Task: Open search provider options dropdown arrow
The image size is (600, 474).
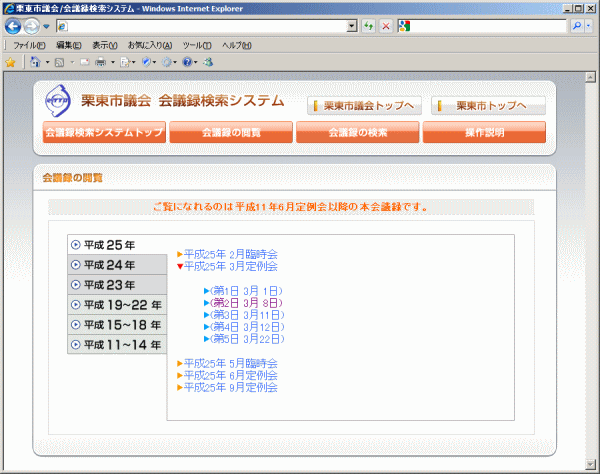Action: pyautogui.click(x=589, y=26)
